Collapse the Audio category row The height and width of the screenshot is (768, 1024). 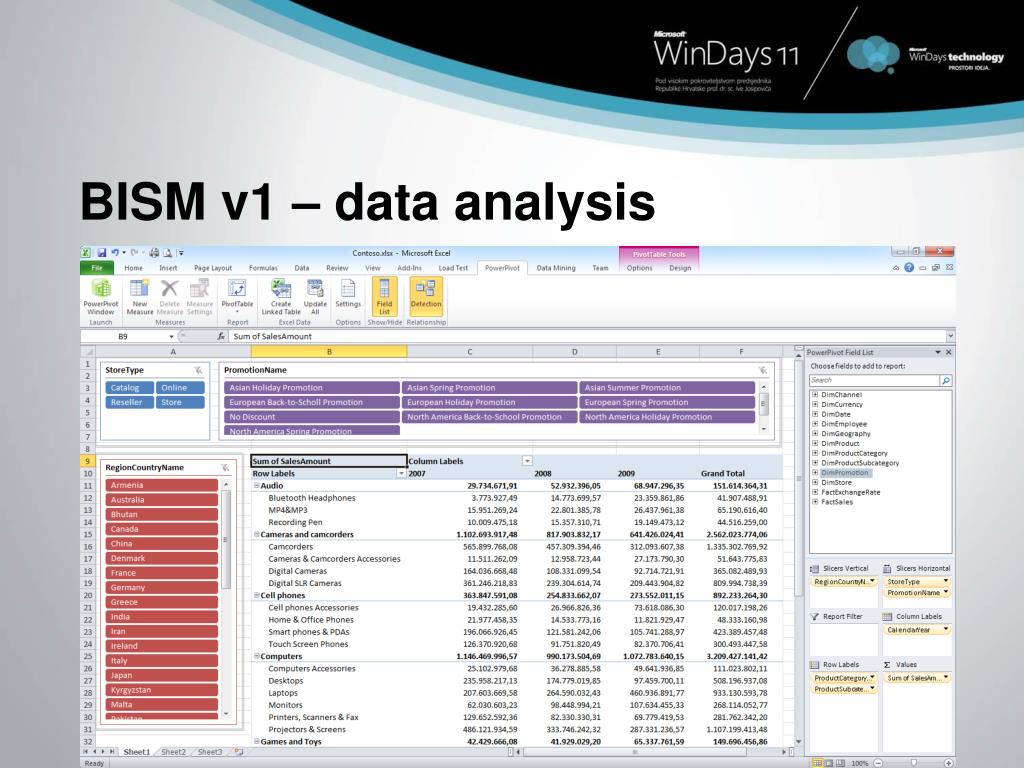[256, 486]
